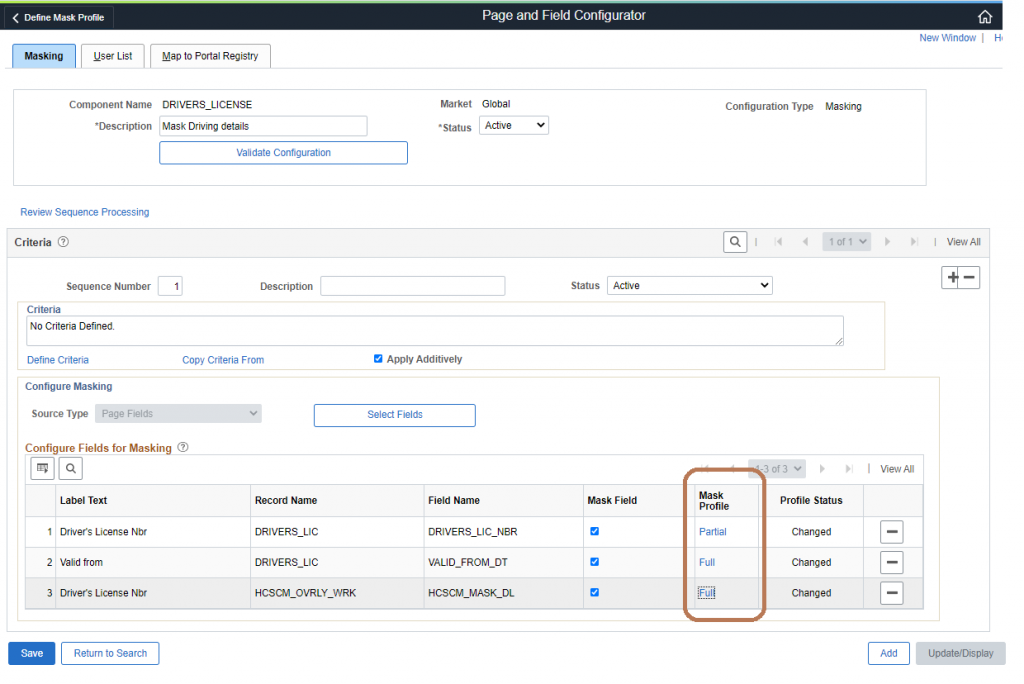Go to next Criteria row arrow
Viewport: 1024px width, 684px height.
pos(887,242)
